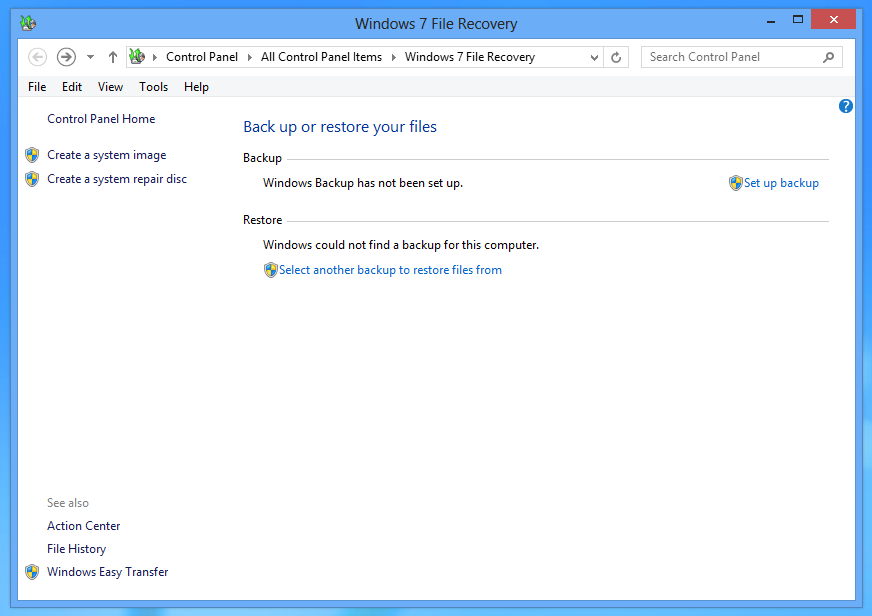The width and height of the screenshot is (872, 616).
Task: Maximize the Windows 7 File Recovery window
Action: point(798,19)
